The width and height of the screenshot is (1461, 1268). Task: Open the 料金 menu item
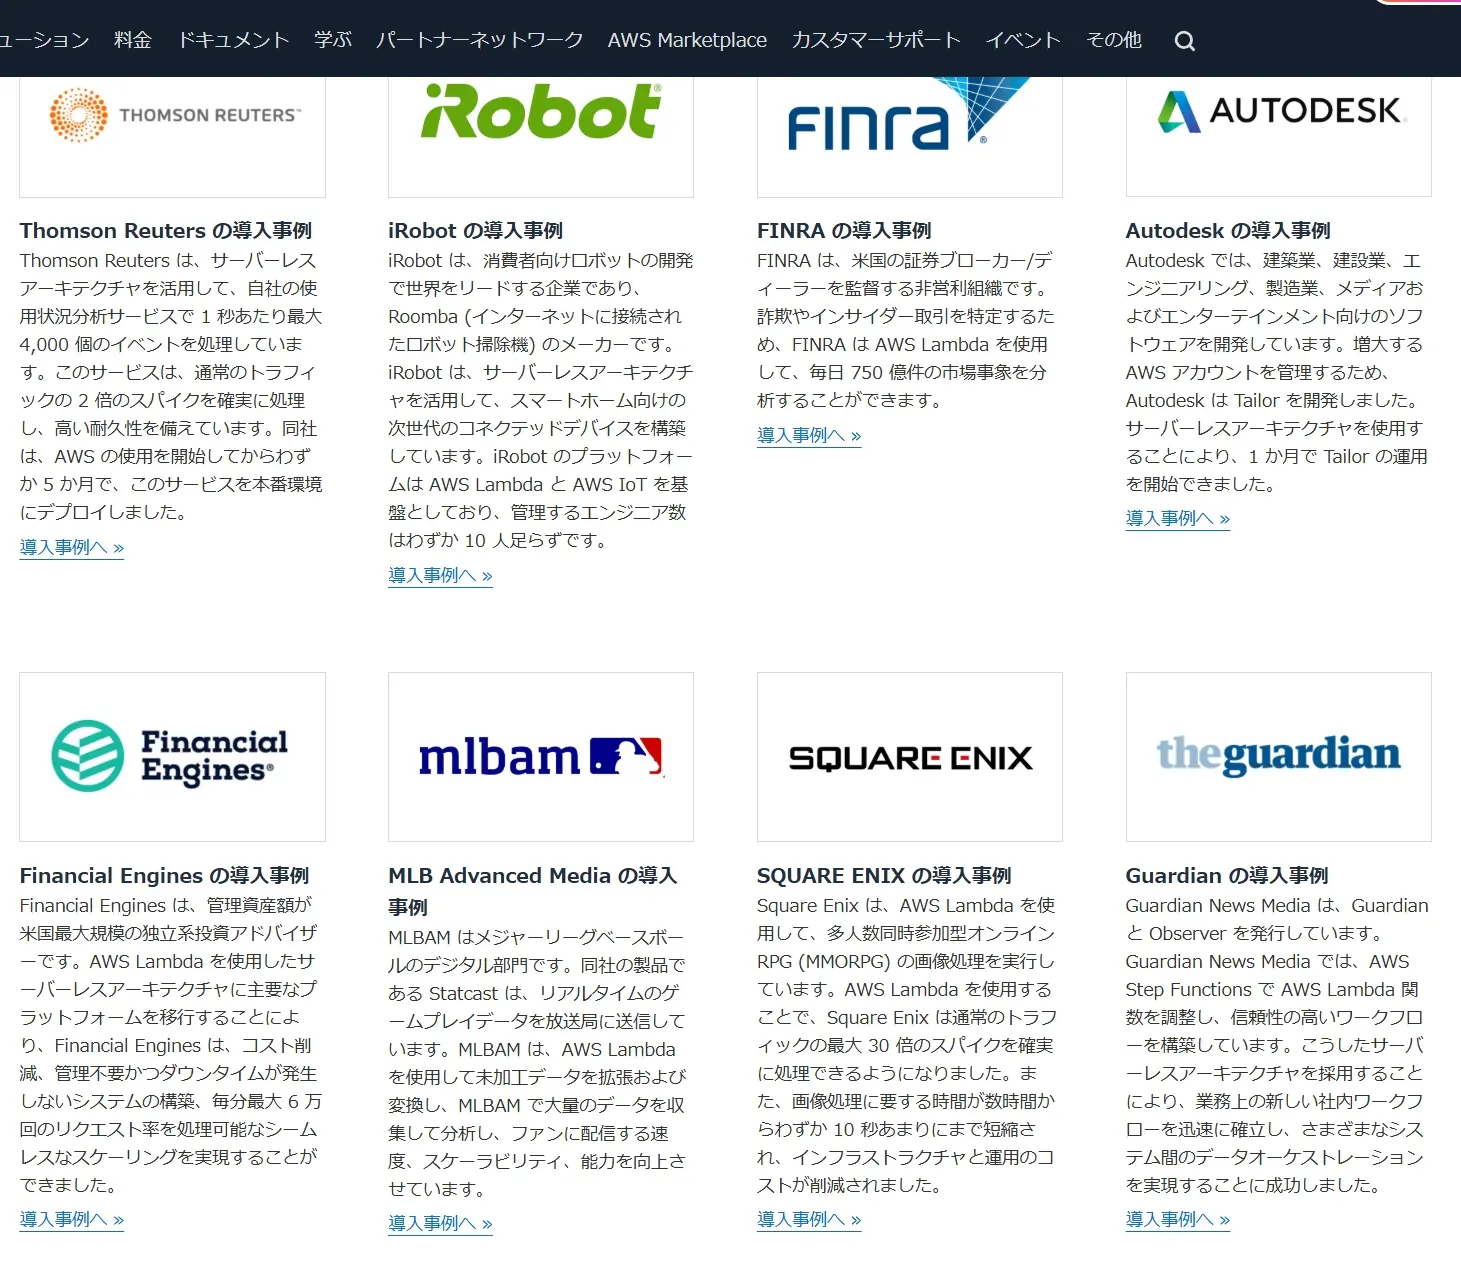[x=133, y=40]
